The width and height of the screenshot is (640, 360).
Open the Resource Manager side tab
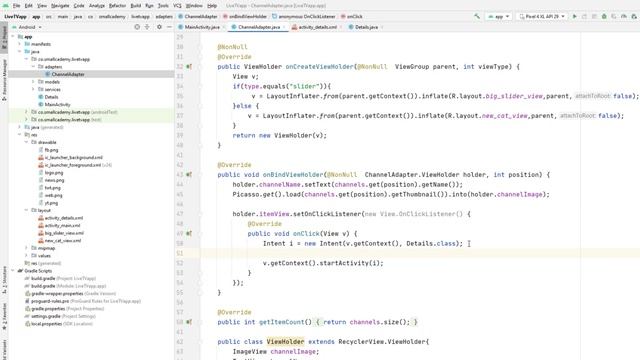[4, 80]
